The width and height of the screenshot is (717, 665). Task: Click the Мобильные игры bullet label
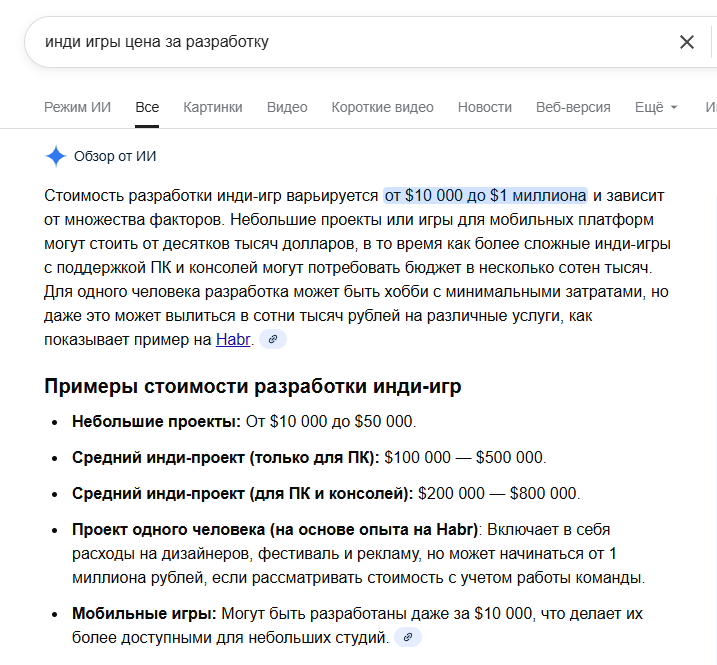click(144, 614)
